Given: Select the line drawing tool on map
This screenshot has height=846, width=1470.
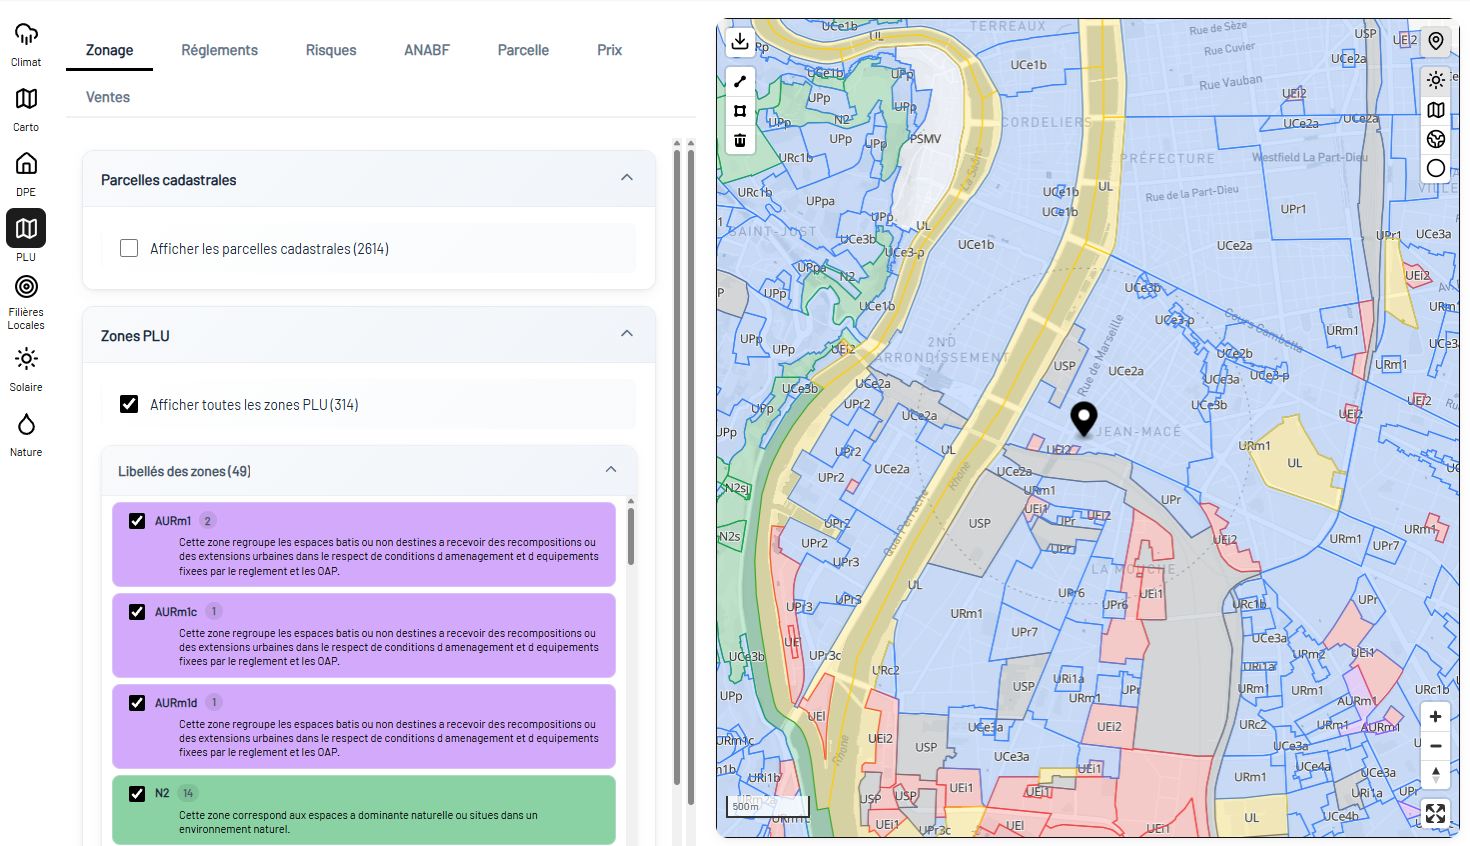Looking at the screenshot, I should 740,82.
